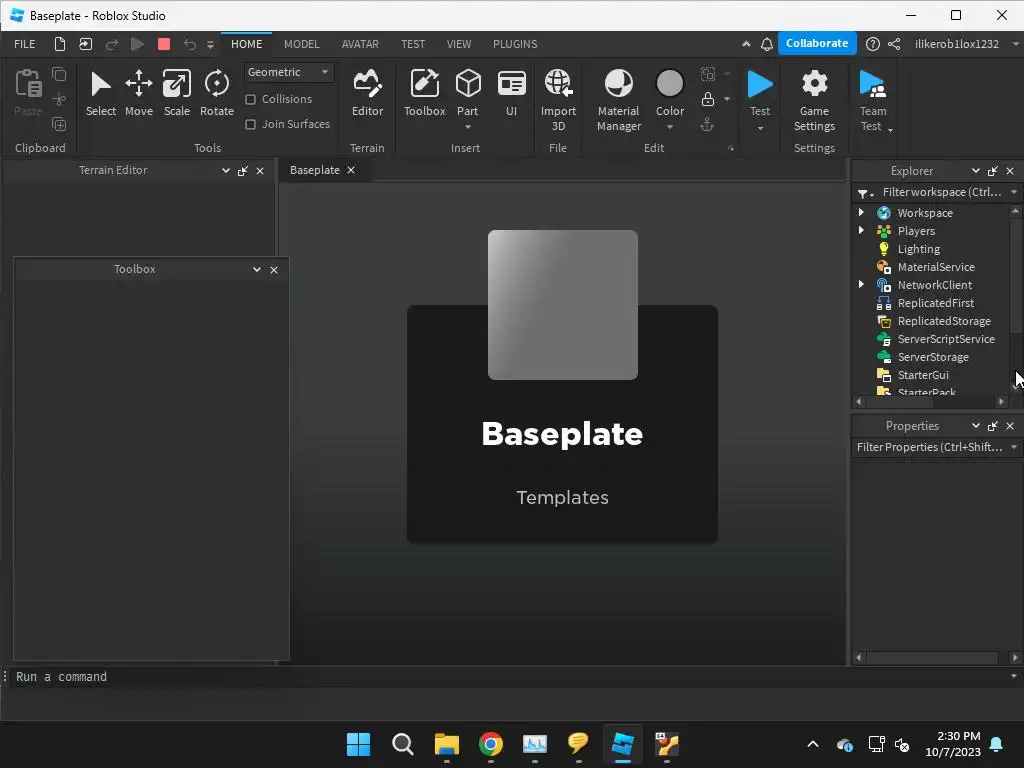Screen dimensions: 1024x768
Task: Click the Share icon near username
Action: click(894, 44)
